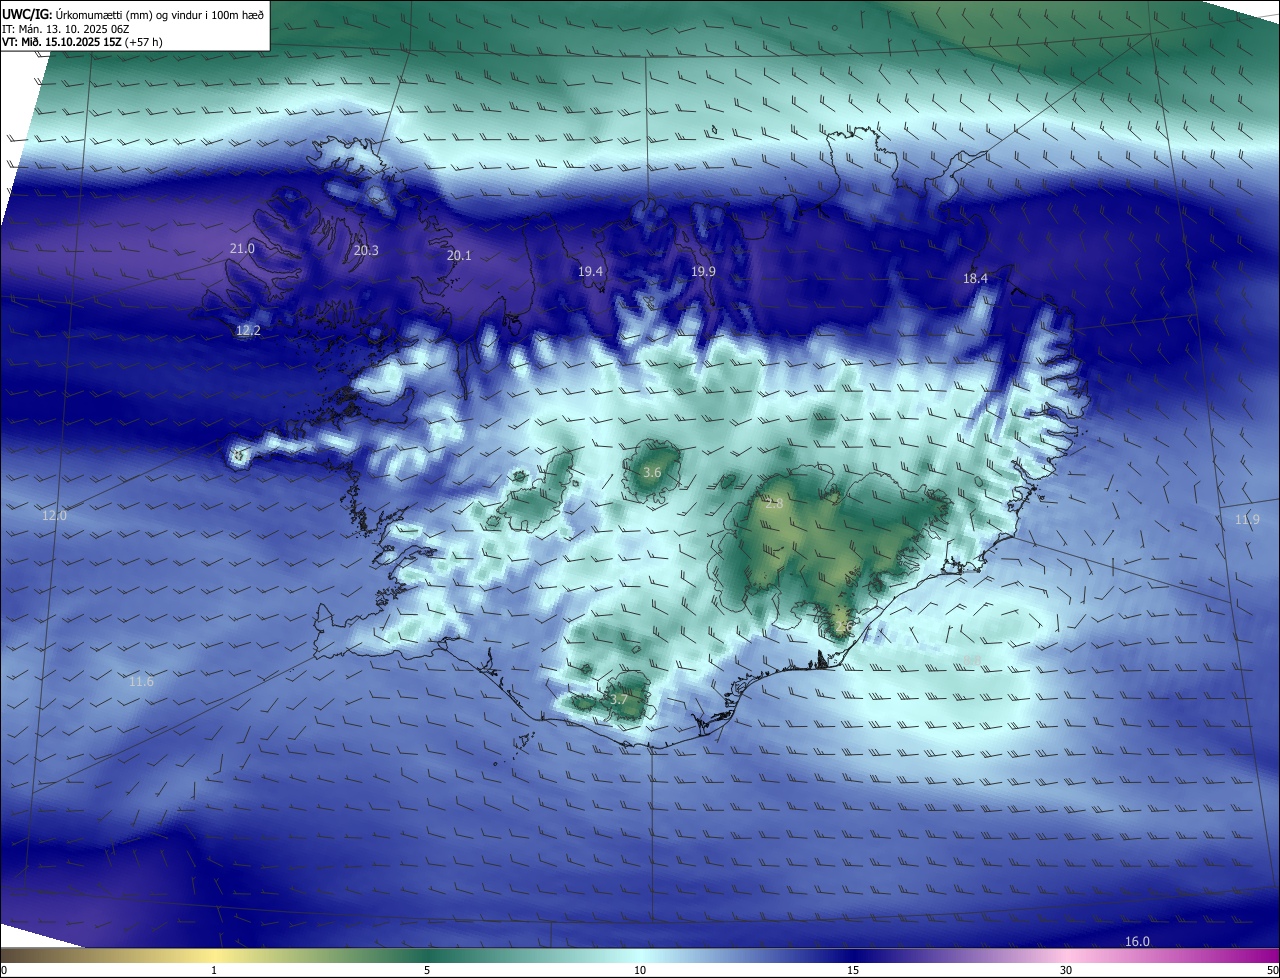Click the yellow color band near scale value 1
The width and height of the screenshot is (1280, 978).
click(214, 955)
